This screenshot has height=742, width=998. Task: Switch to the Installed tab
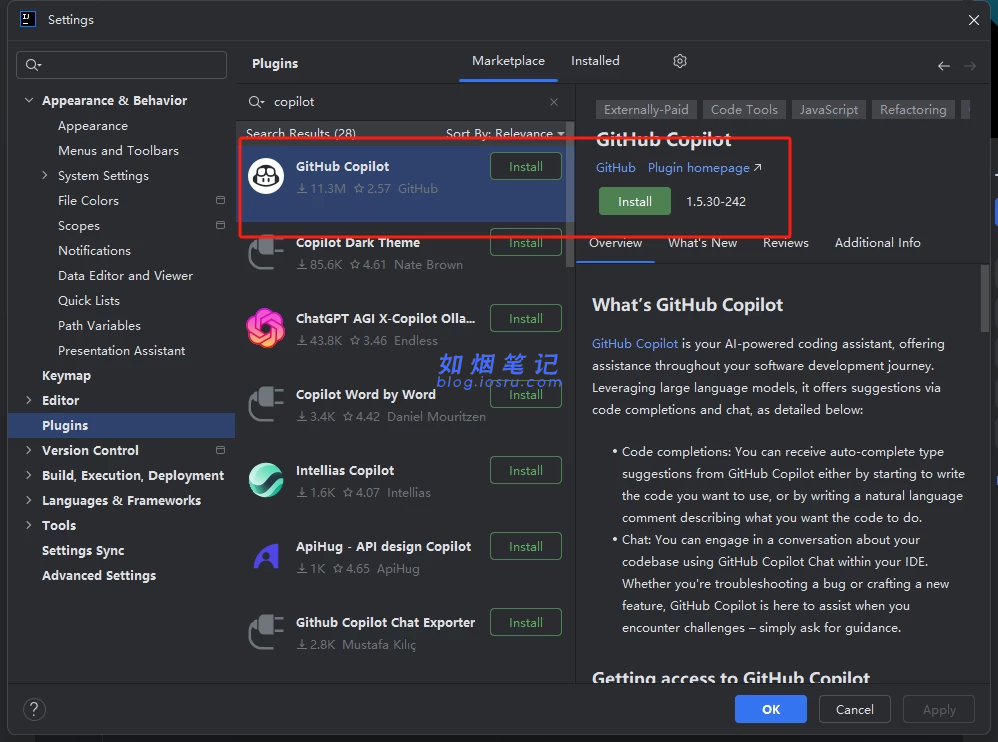click(594, 61)
